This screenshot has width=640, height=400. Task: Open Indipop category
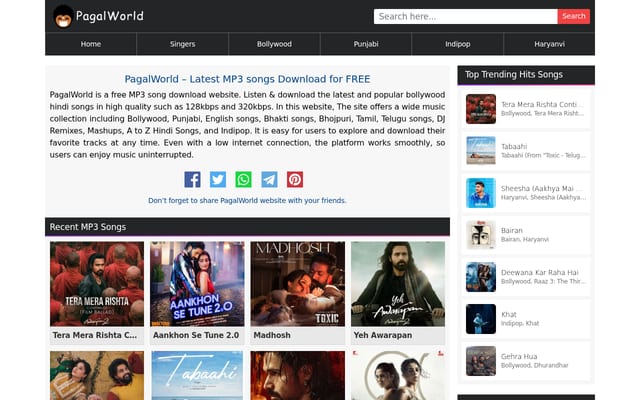pyautogui.click(x=458, y=44)
